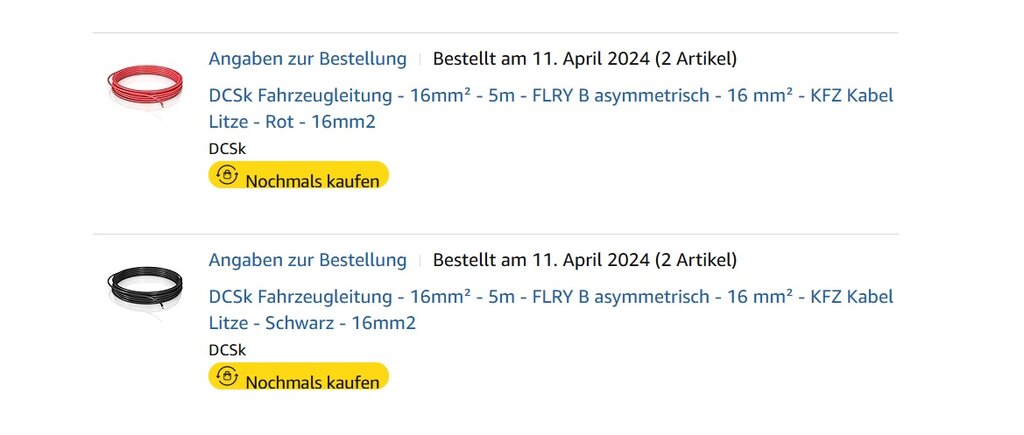
Task: Click '(2 Artikel)' in the first order row
Action: pos(696,59)
